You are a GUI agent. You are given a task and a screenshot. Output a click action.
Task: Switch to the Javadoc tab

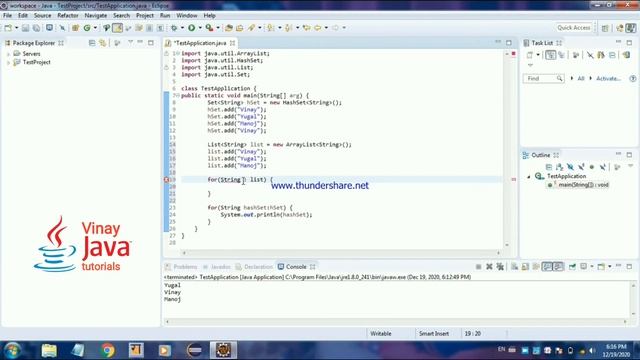(x=216, y=267)
